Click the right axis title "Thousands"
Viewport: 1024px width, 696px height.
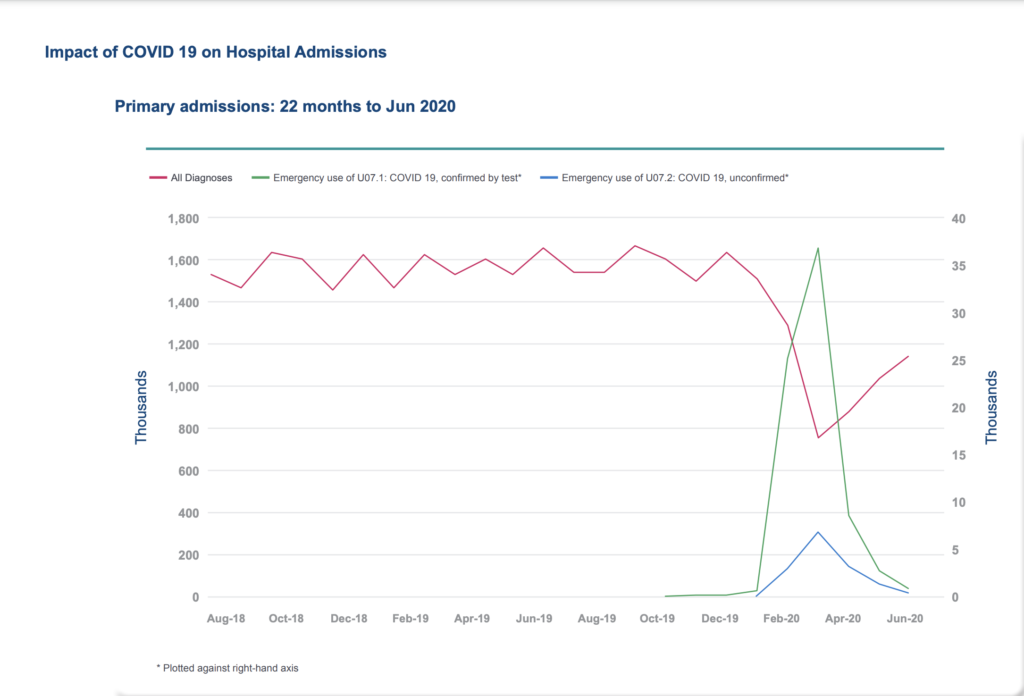click(991, 407)
